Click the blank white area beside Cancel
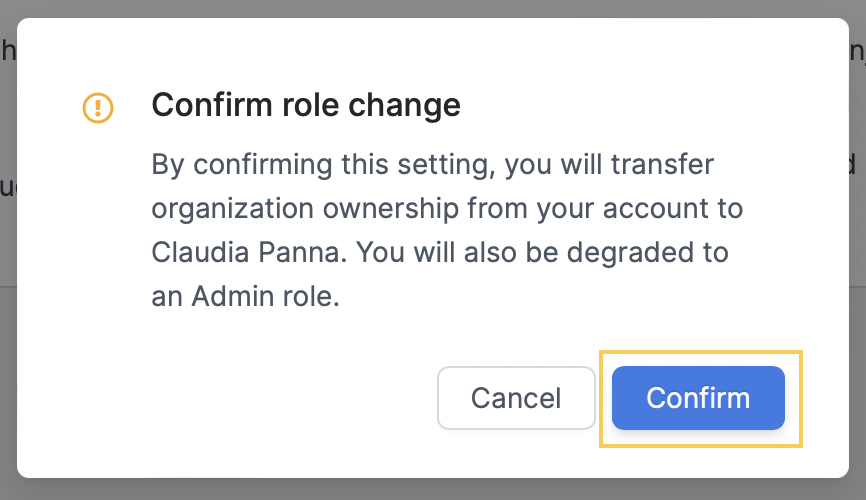The width and height of the screenshot is (866, 500). (x=249, y=398)
